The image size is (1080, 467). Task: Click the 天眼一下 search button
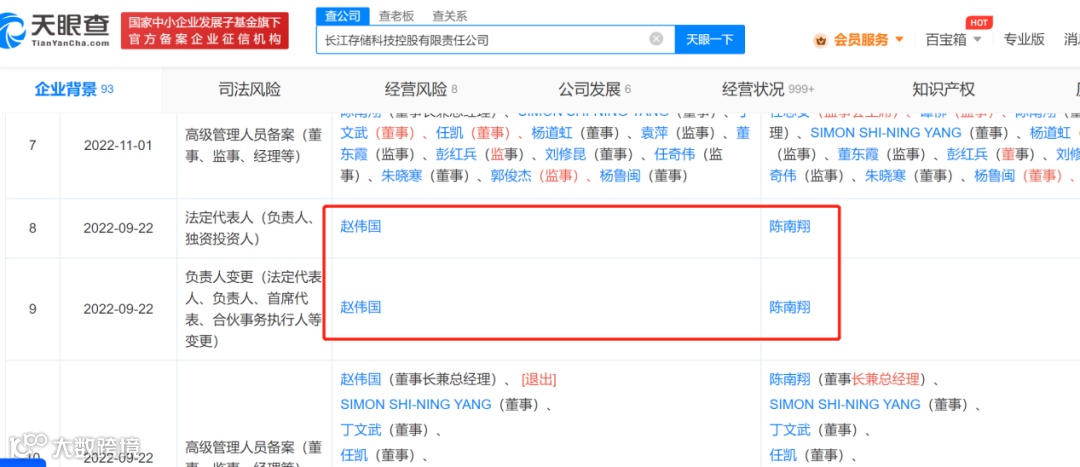(709, 39)
